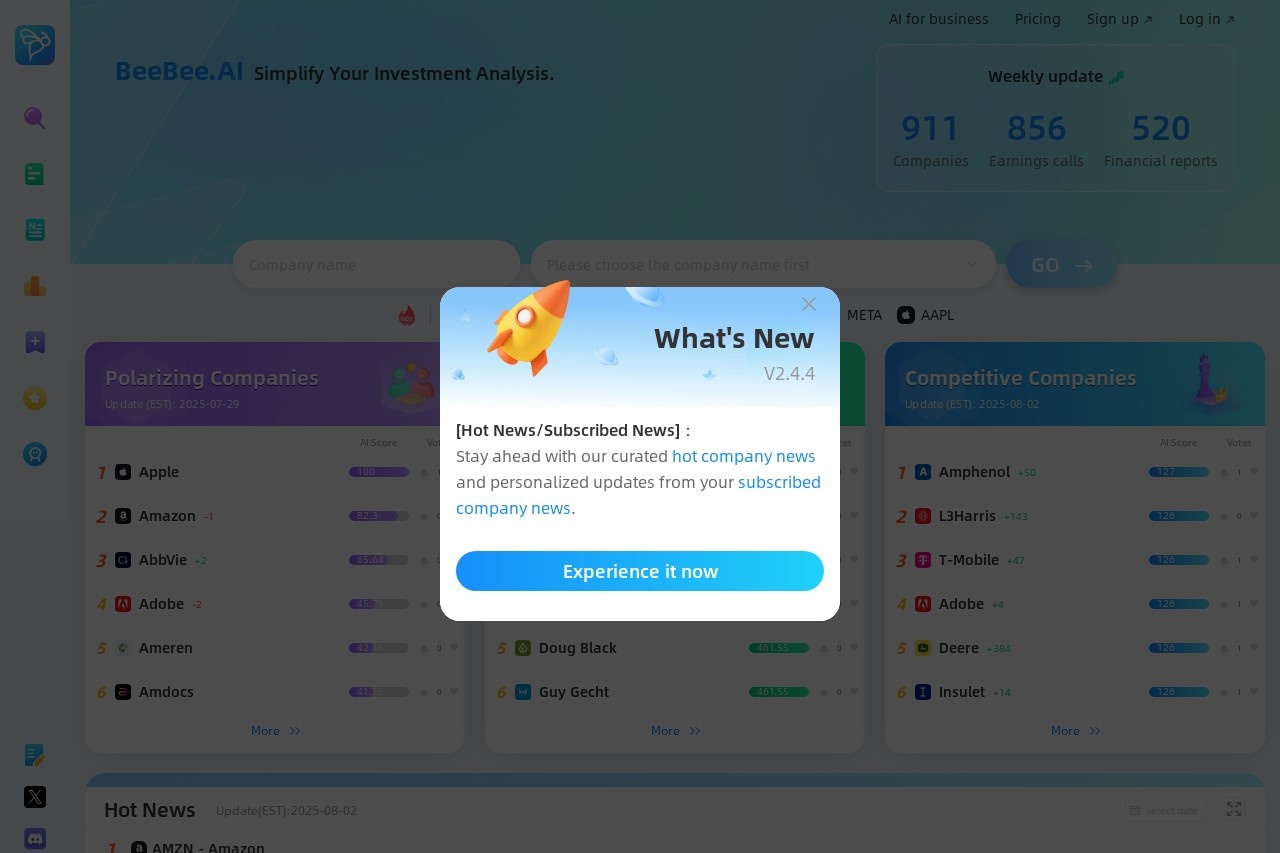This screenshot has height=853, width=1280.
Task: Open the Discord icon in sidebar
Action: tap(35, 839)
